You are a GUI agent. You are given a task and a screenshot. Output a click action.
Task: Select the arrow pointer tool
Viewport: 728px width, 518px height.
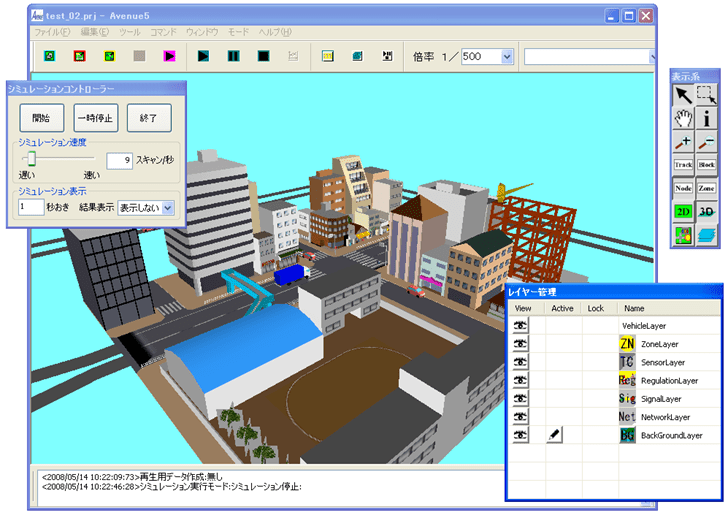[683, 95]
